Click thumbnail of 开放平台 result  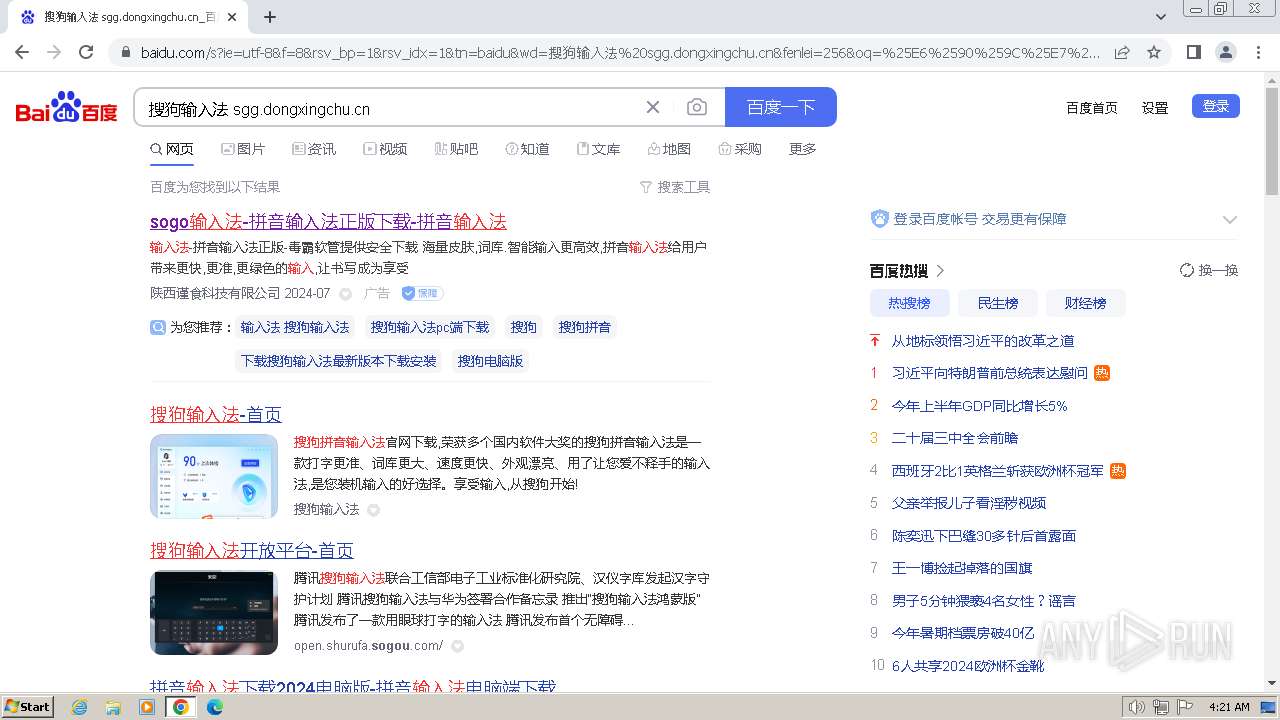(x=214, y=612)
